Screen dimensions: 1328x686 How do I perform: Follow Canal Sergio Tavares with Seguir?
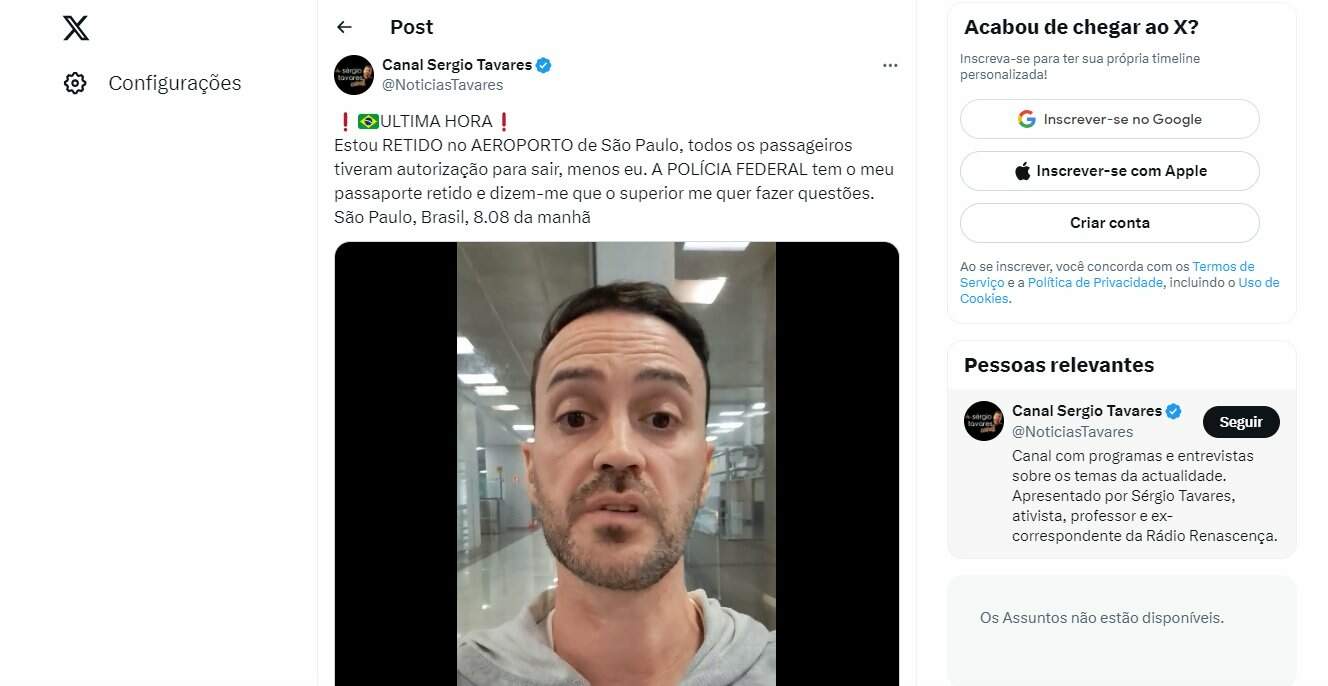click(1241, 422)
